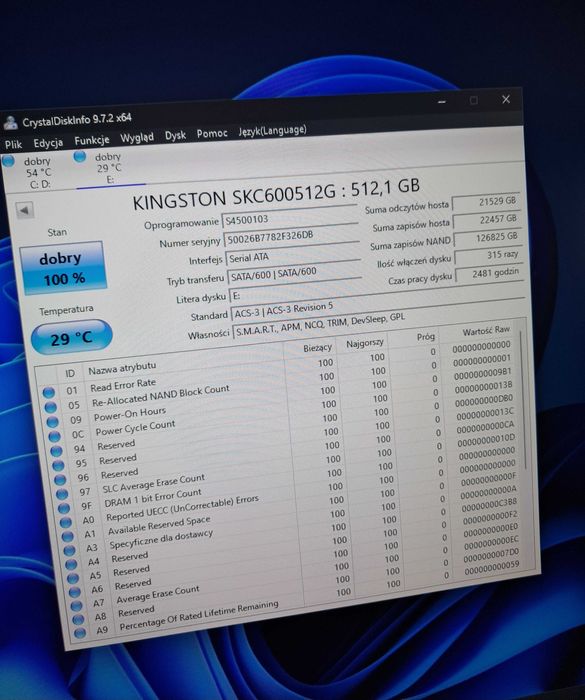Open the Plik menu

(13, 144)
